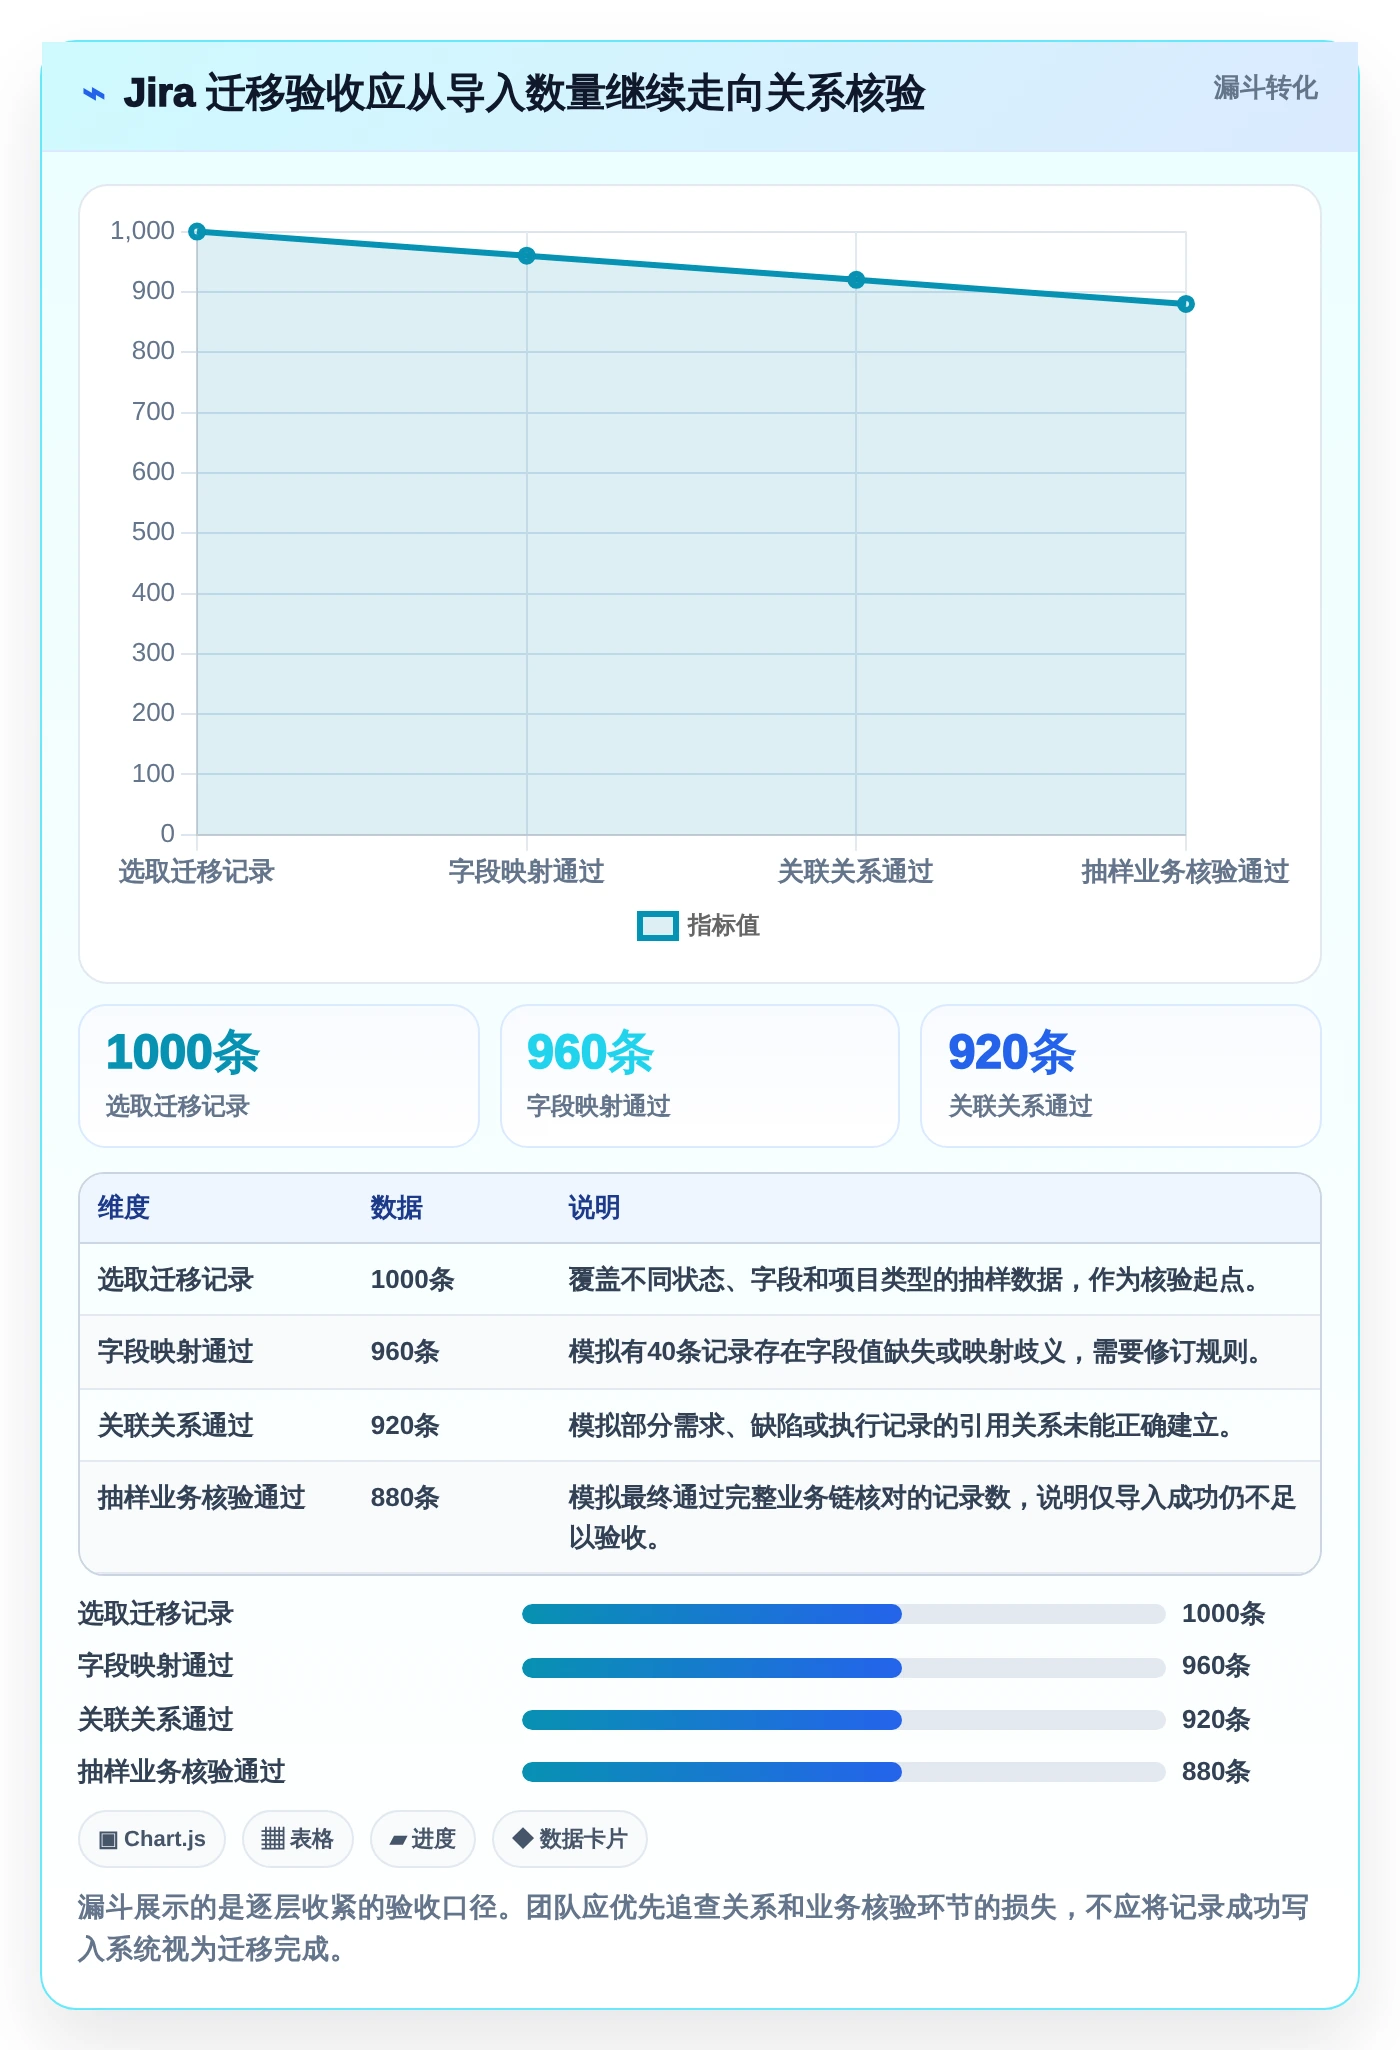Viewport: 1400px width, 2050px height.
Task: Click the 880条 progress value label
Action: (1216, 1772)
